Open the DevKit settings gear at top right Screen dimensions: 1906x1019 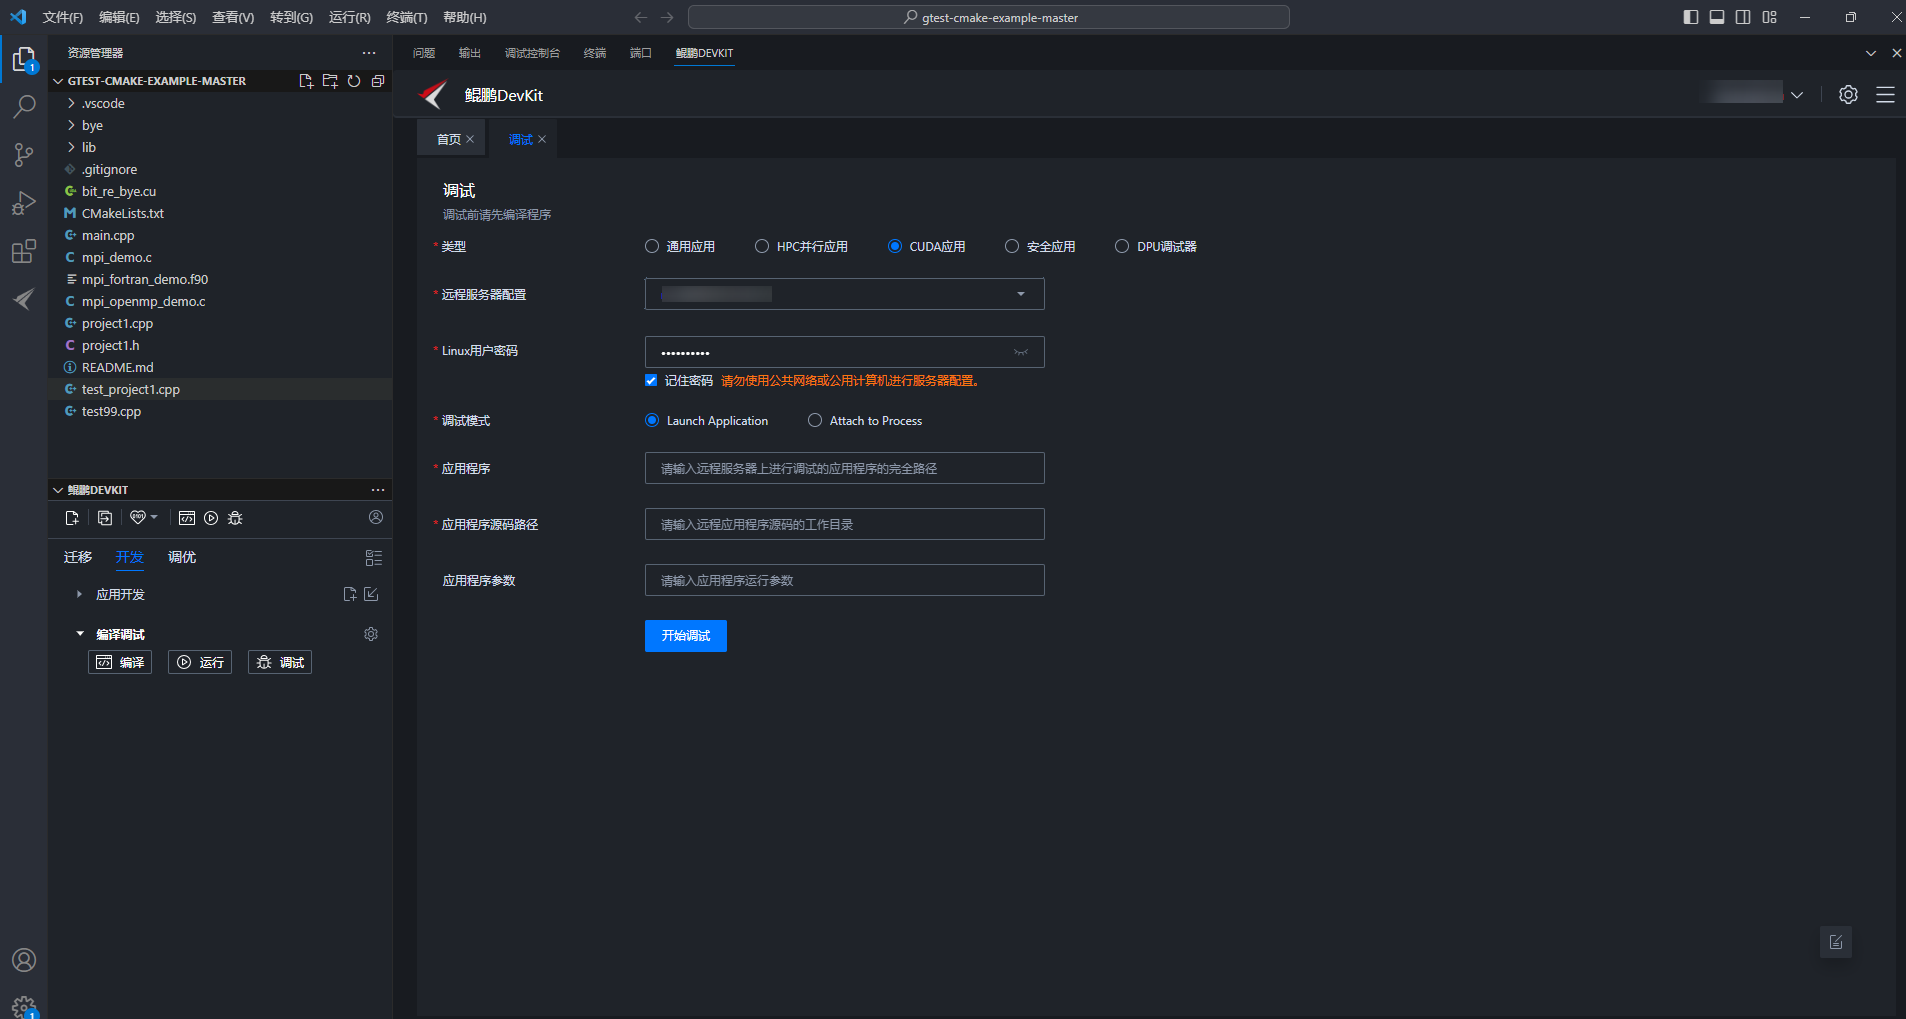(1848, 95)
